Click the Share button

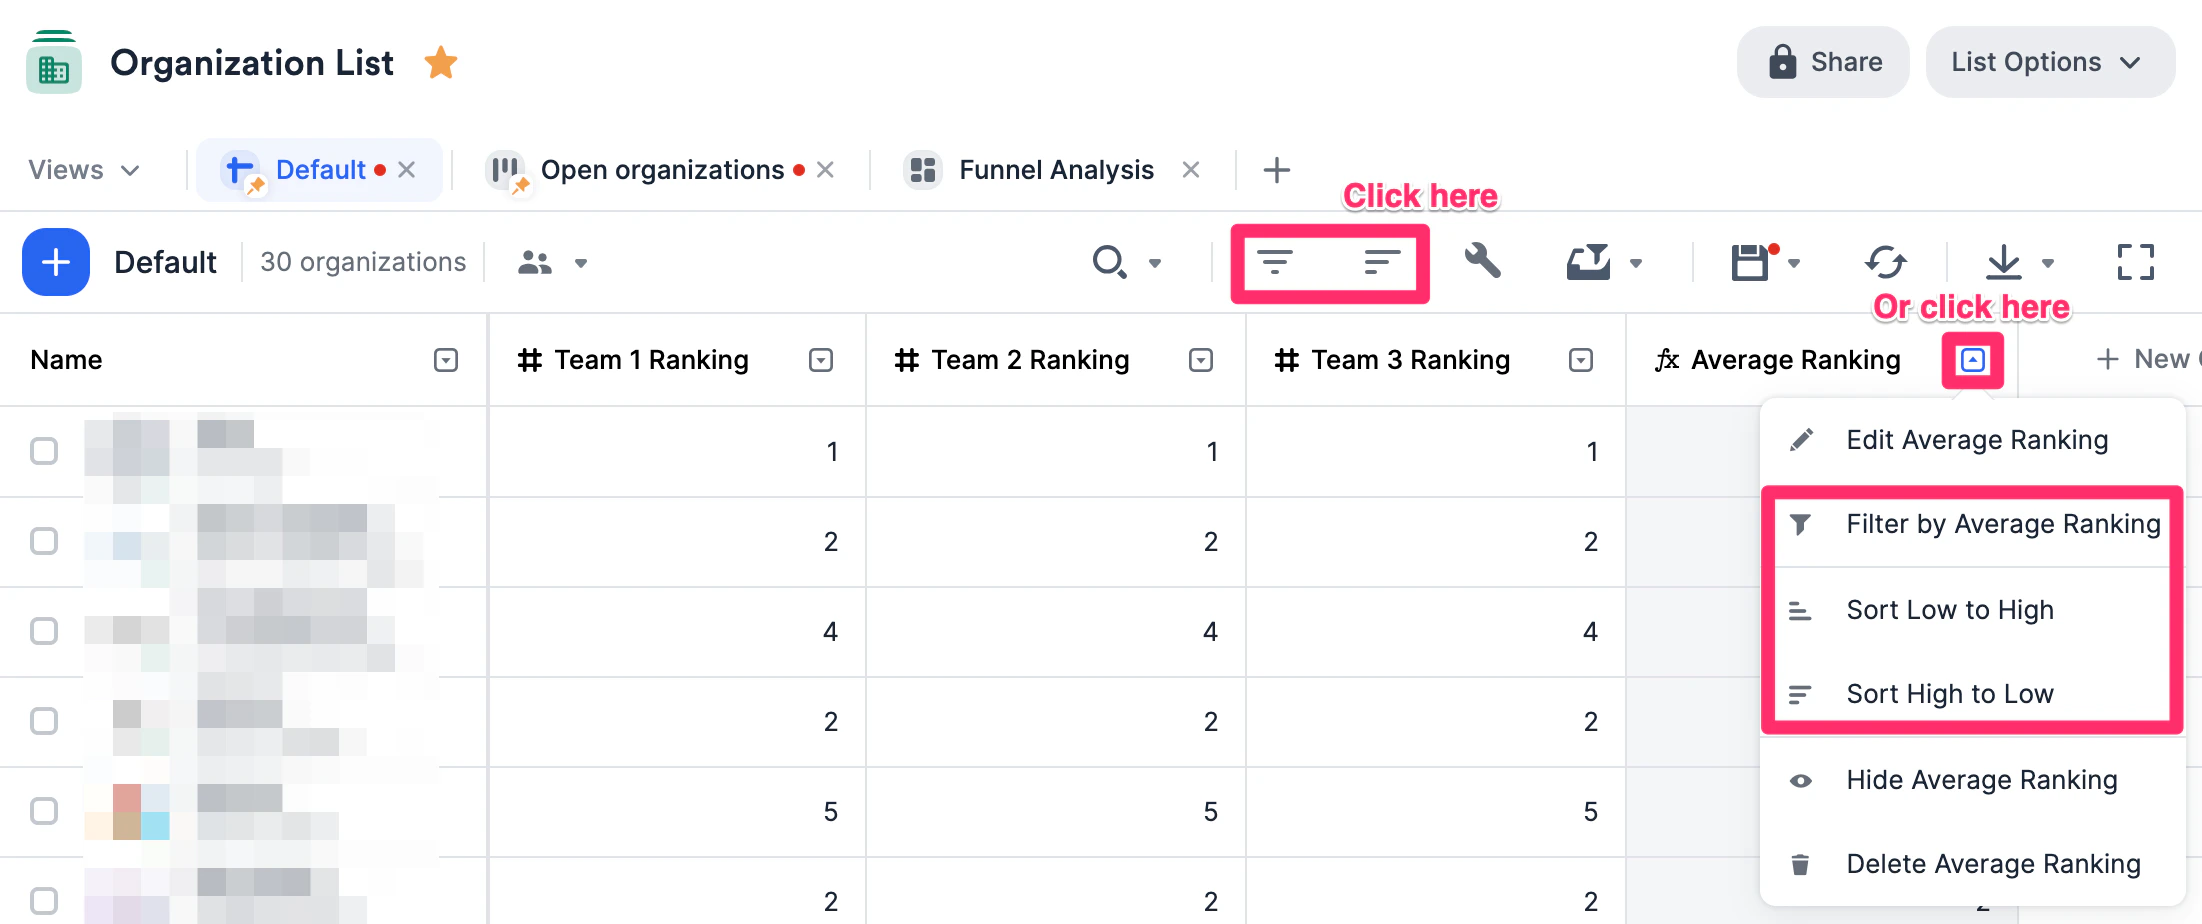pos(1823,62)
